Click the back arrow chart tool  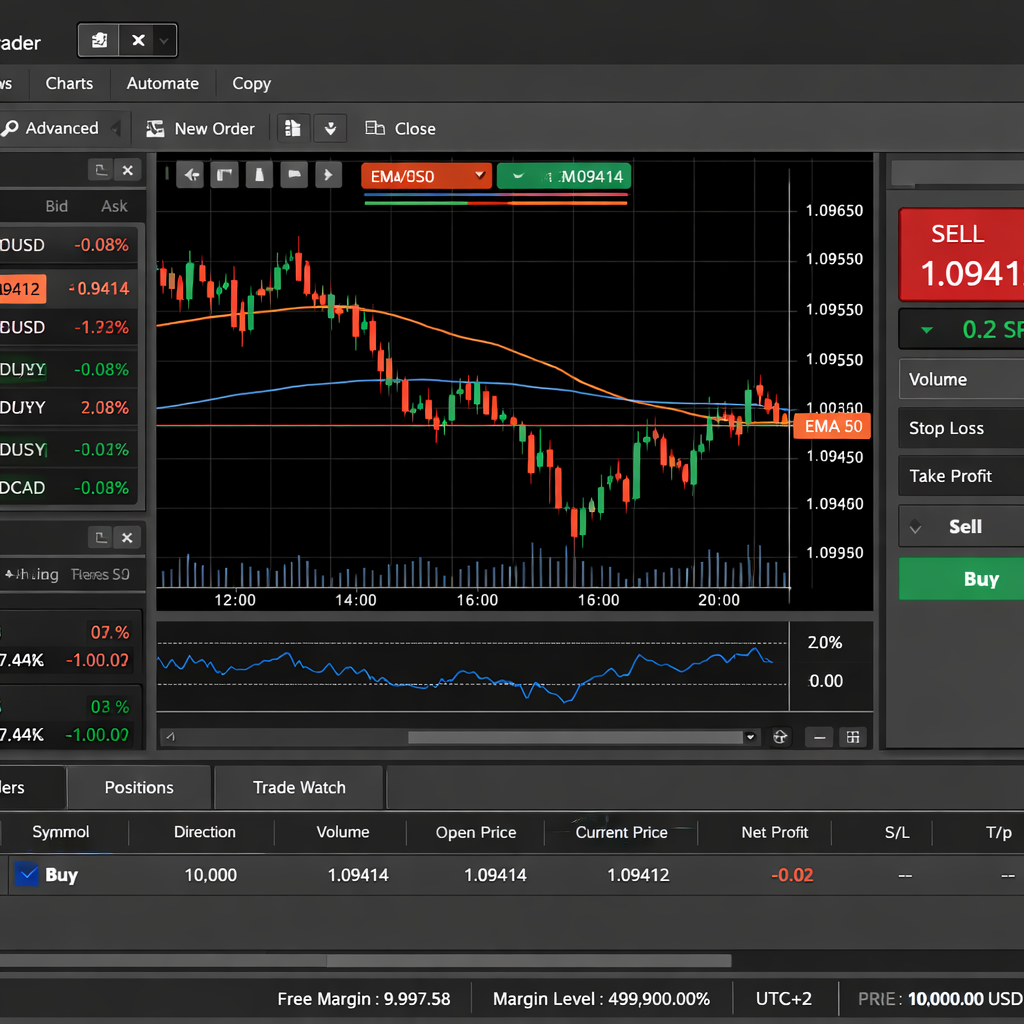191,175
